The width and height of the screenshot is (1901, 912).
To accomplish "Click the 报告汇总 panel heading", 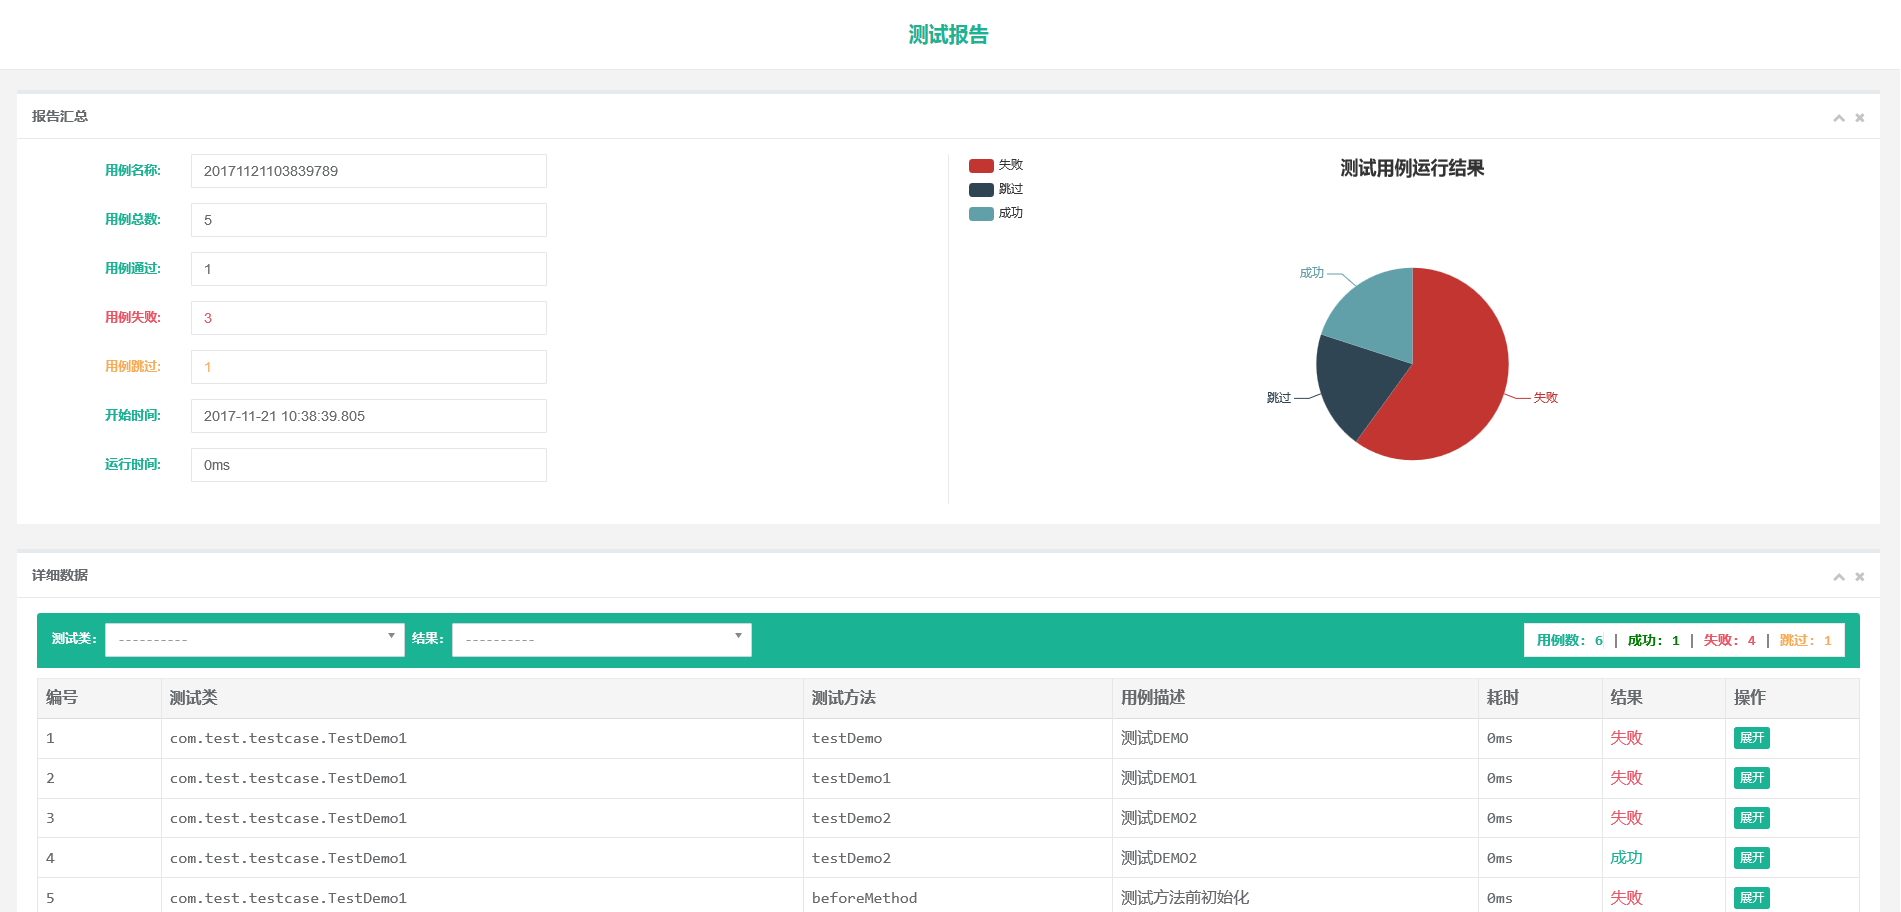I will coord(60,117).
